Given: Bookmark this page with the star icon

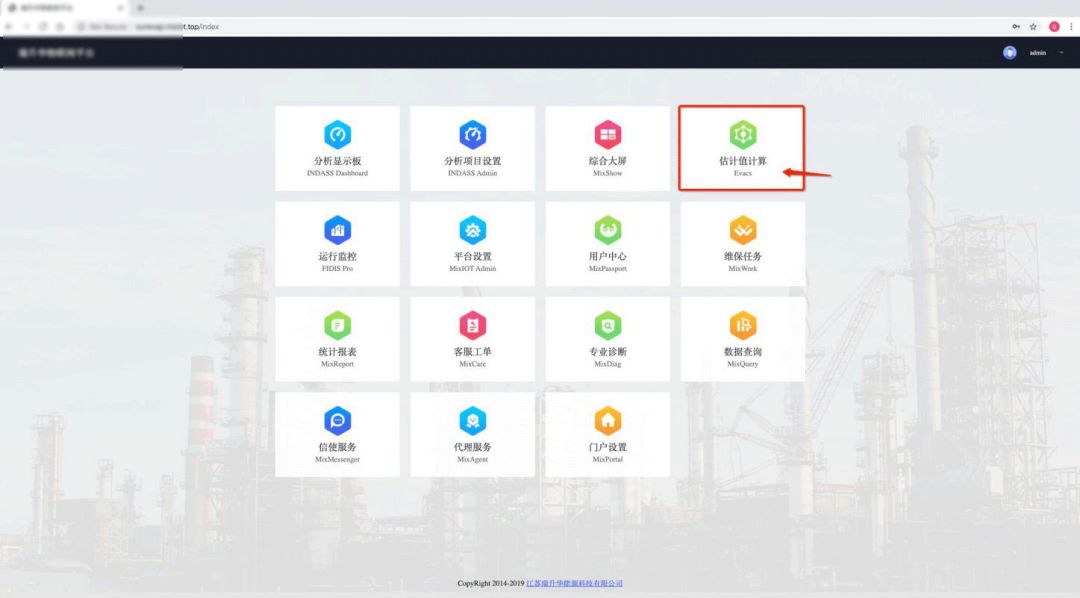Looking at the screenshot, I should point(1033,26).
